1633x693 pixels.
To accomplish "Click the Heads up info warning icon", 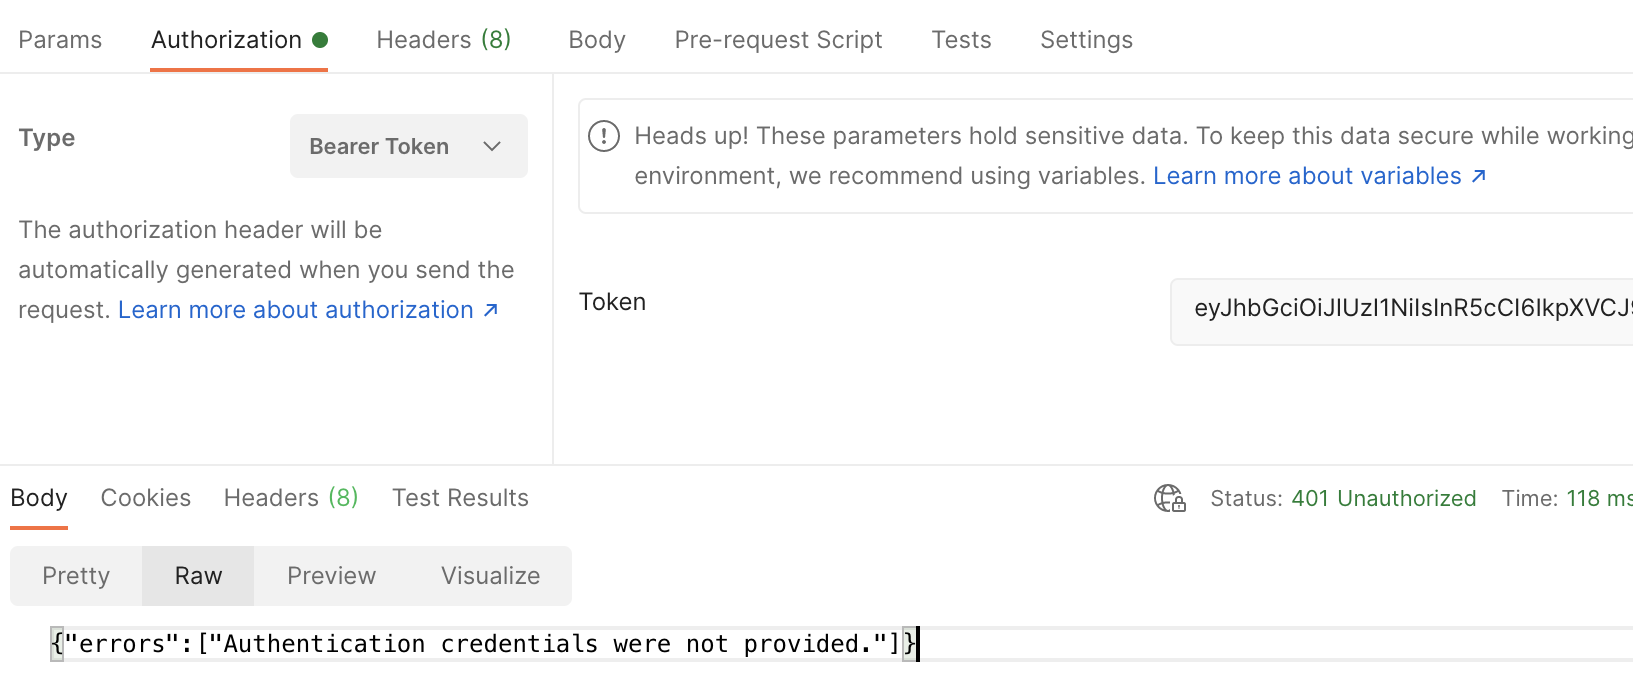I will [x=604, y=135].
